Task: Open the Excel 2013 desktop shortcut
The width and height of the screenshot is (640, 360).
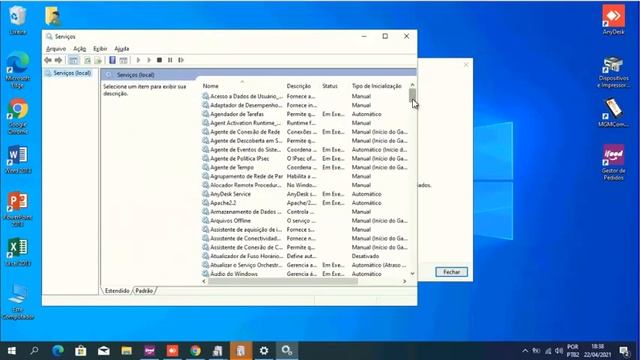Action: pos(18,252)
